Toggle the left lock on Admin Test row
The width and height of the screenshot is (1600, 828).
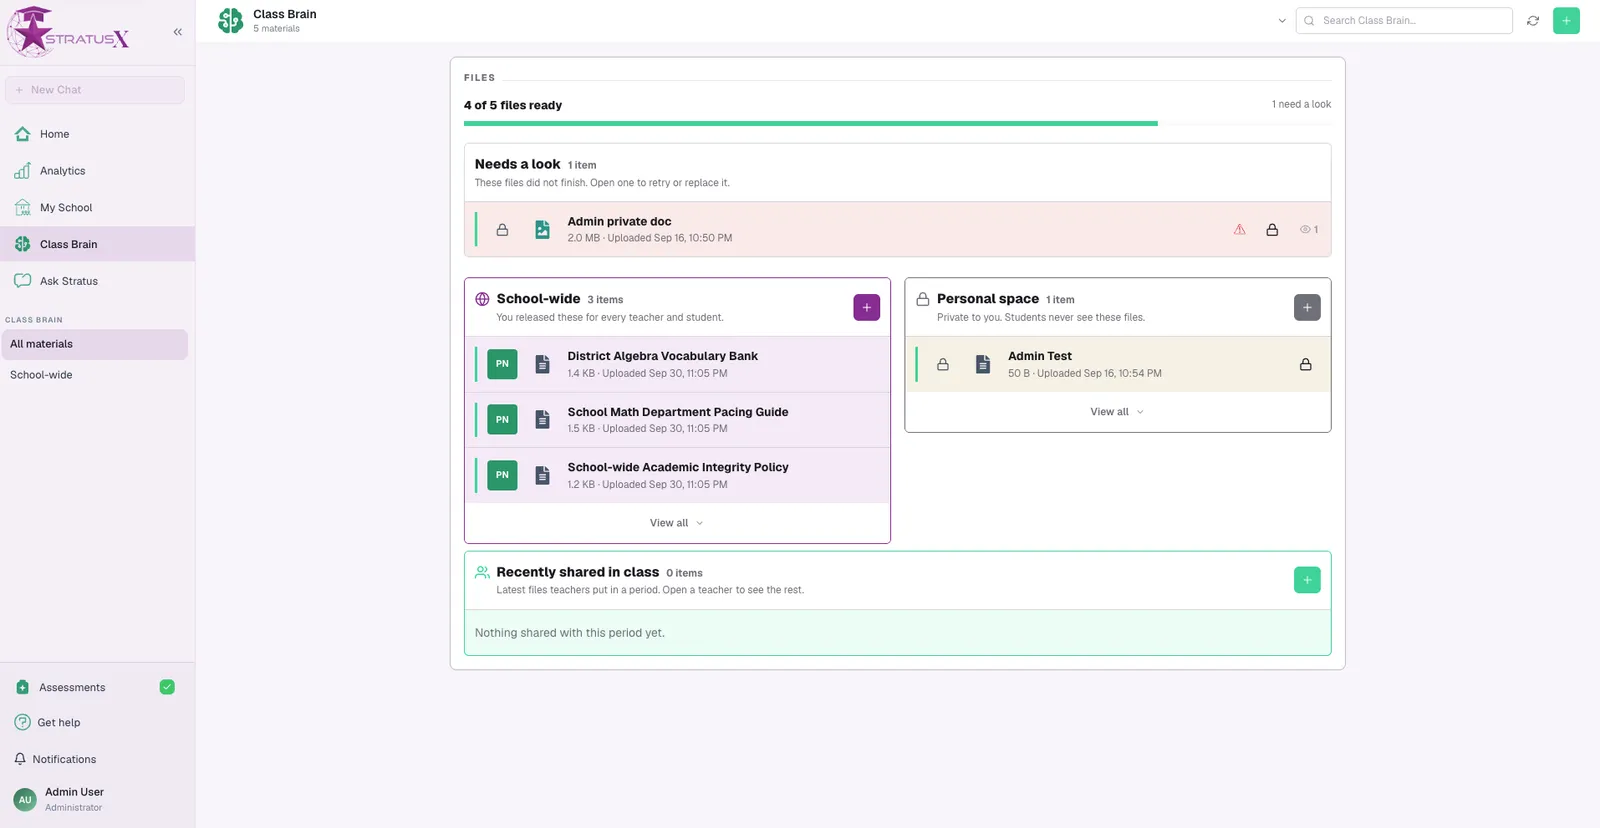pos(942,365)
